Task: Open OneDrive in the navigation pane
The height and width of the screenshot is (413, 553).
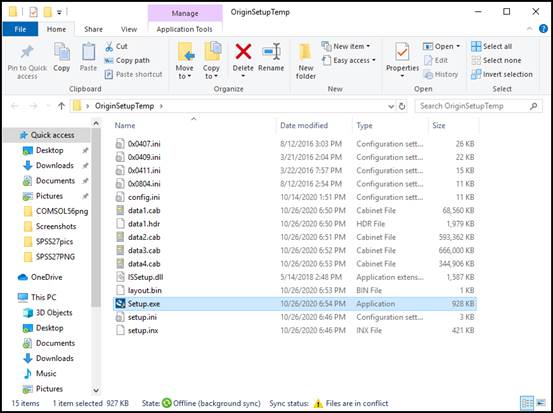Action: pyautogui.click(x=47, y=277)
